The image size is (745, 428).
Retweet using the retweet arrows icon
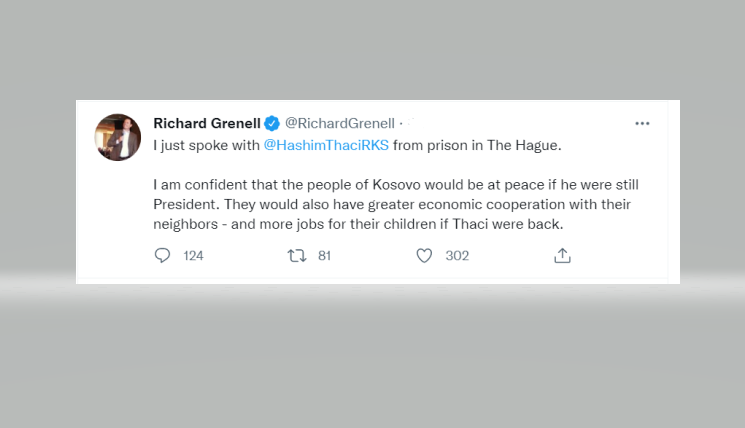coord(296,256)
